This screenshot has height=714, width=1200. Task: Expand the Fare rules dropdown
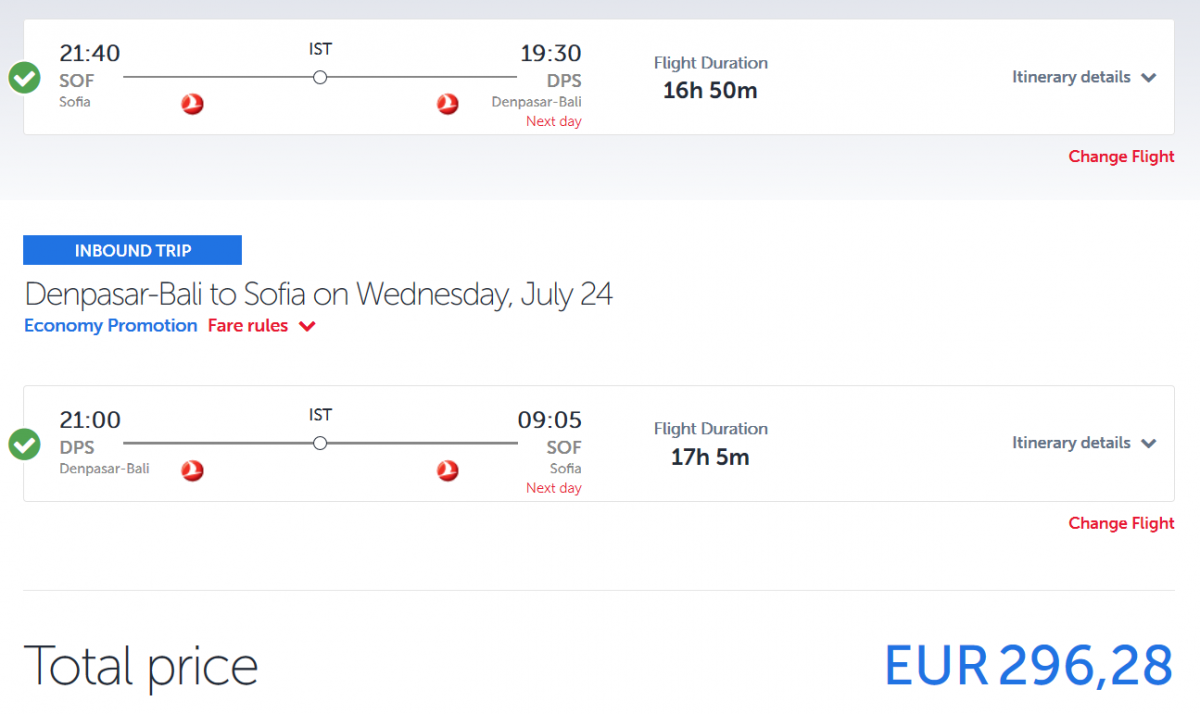point(262,326)
